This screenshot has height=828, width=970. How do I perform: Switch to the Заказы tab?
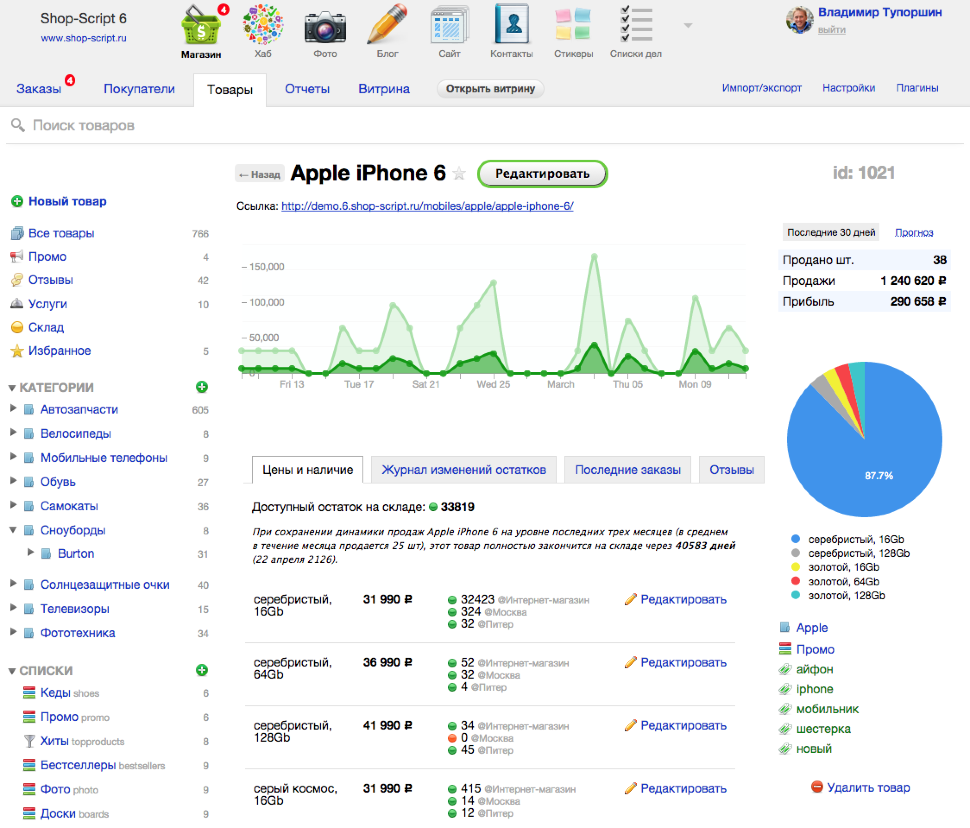click(x=38, y=89)
